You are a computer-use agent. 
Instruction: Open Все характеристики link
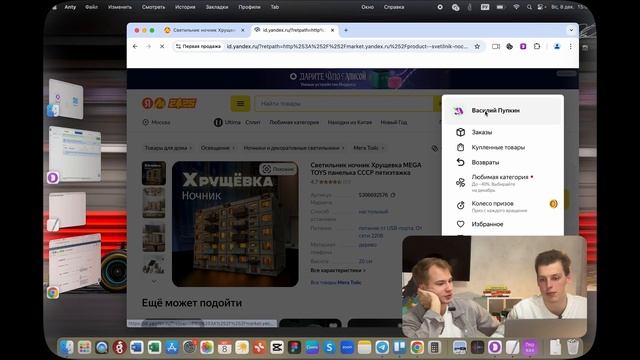(x=338, y=270)
